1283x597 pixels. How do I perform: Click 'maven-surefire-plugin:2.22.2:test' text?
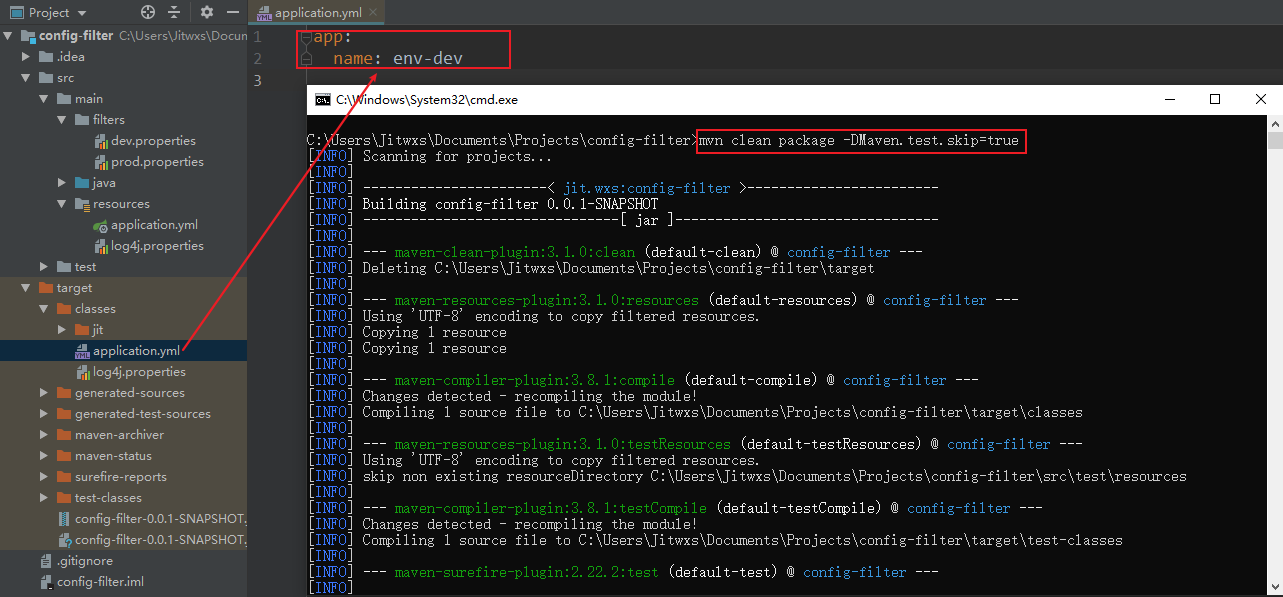pos(527,572)
